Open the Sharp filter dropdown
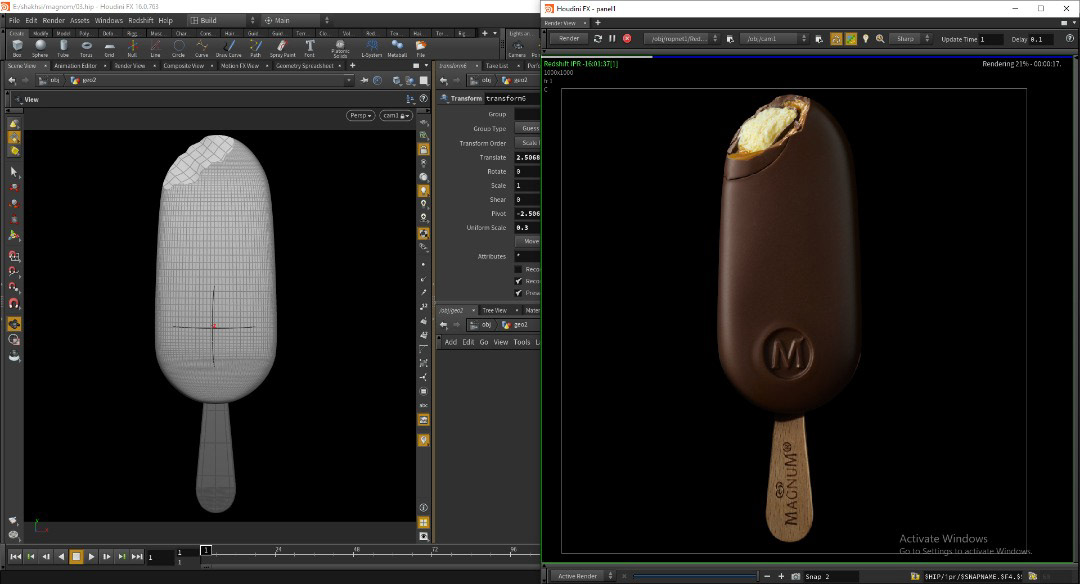The width and height of the screenshot is (1080, 584). [910, 39]
